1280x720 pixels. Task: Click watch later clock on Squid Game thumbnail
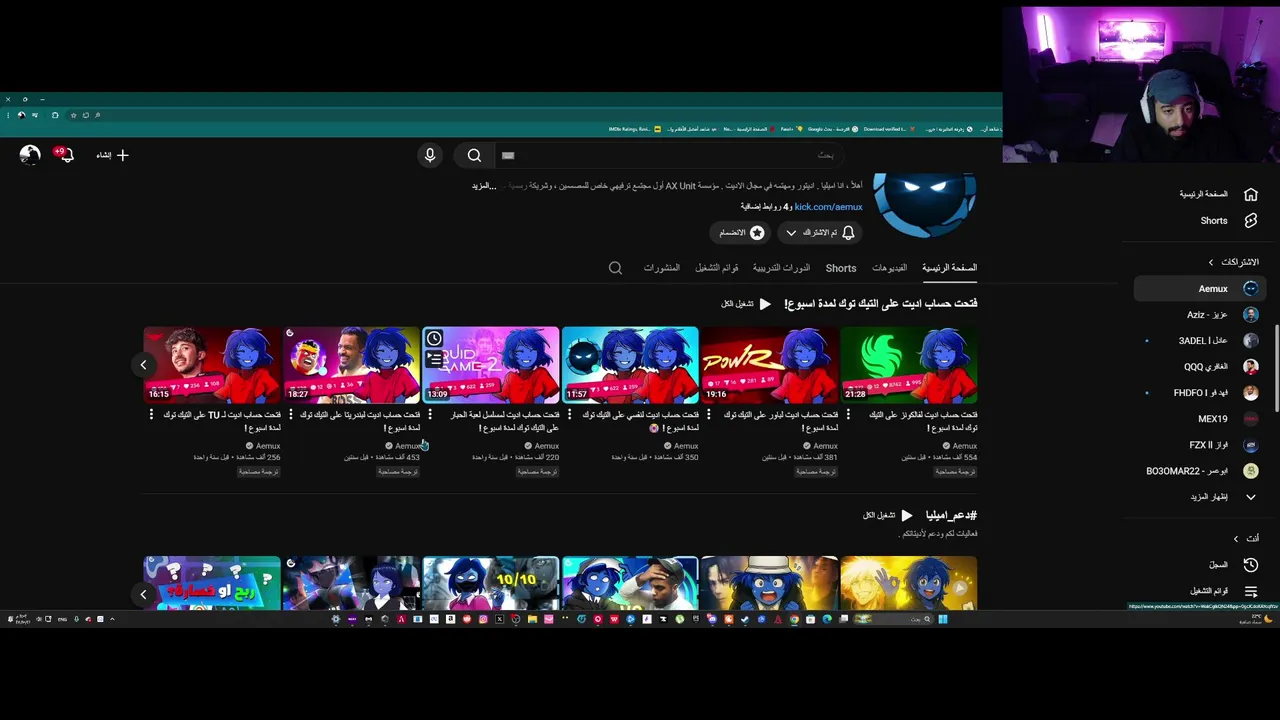[x=434, y=339]
